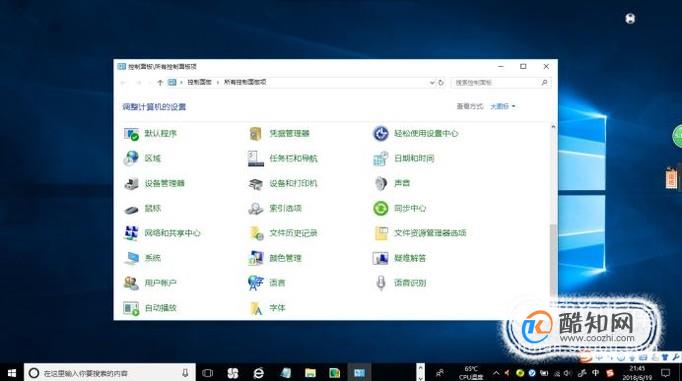Image resolution: width=682 pixels, height=381 pixels.
Task: Click the Control Panel taskbar button
Action: point(359,373)
